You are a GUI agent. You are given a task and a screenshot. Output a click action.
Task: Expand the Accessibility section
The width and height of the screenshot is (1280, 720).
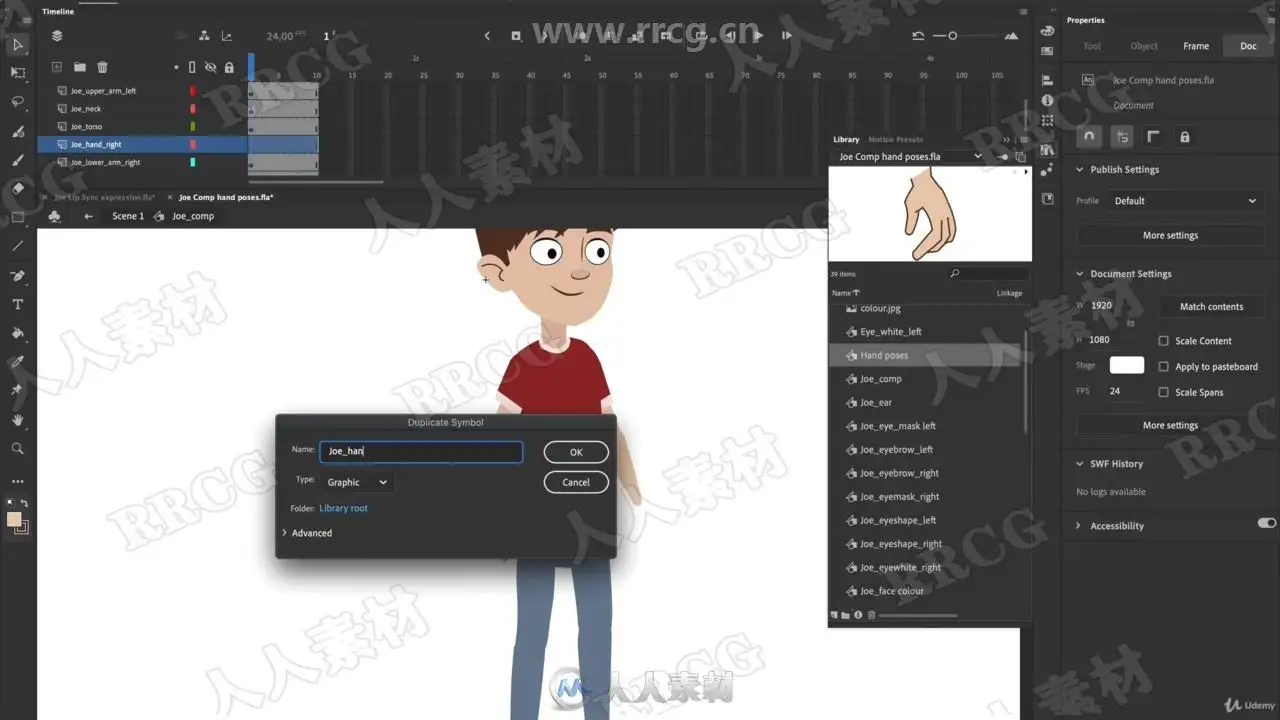coord(1078,526)
